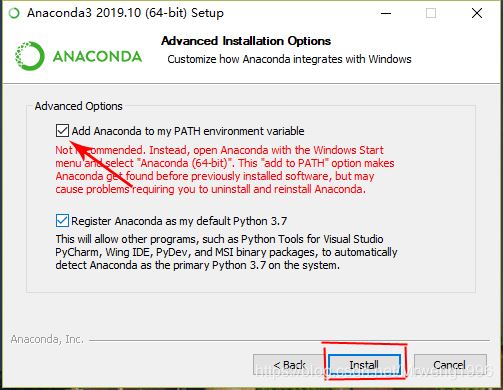Viewport: 503px width, 390px height.
Task: Start installation with the Install button
Action: click(x=364, y=365)
